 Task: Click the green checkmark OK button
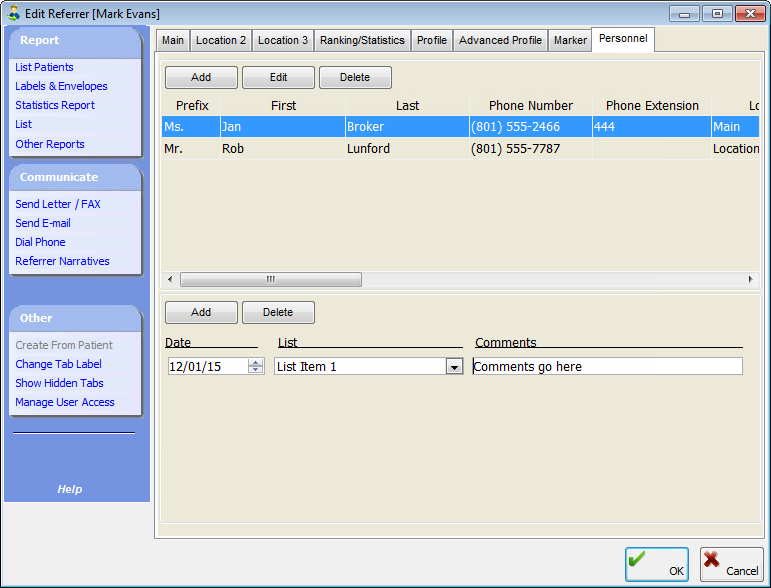[x=656, y=564]
